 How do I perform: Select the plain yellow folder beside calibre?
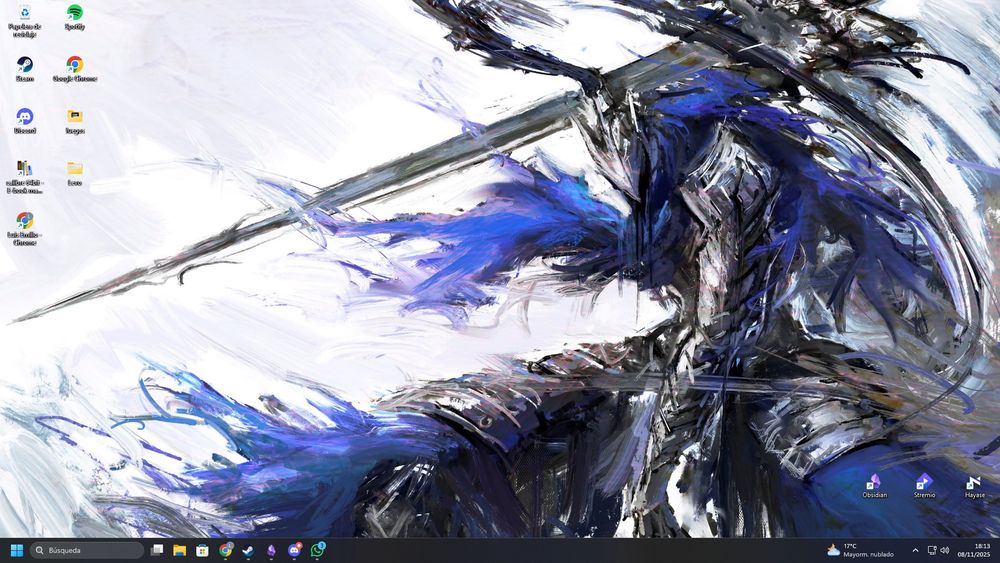tap(75, 173)
